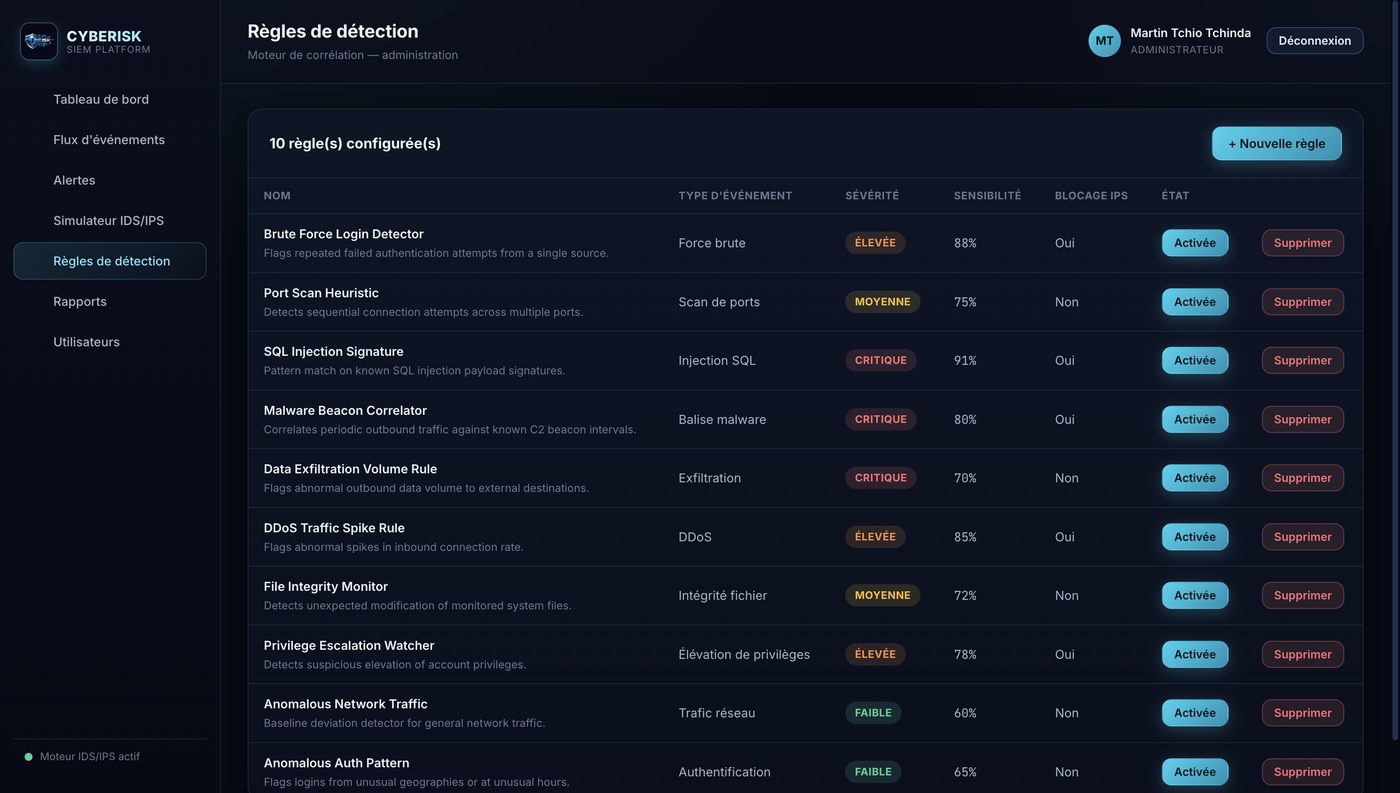Toggle Activée for Anomalous Auth Pattern
The image size is (1400, 793).
(x=1195, y=772)
